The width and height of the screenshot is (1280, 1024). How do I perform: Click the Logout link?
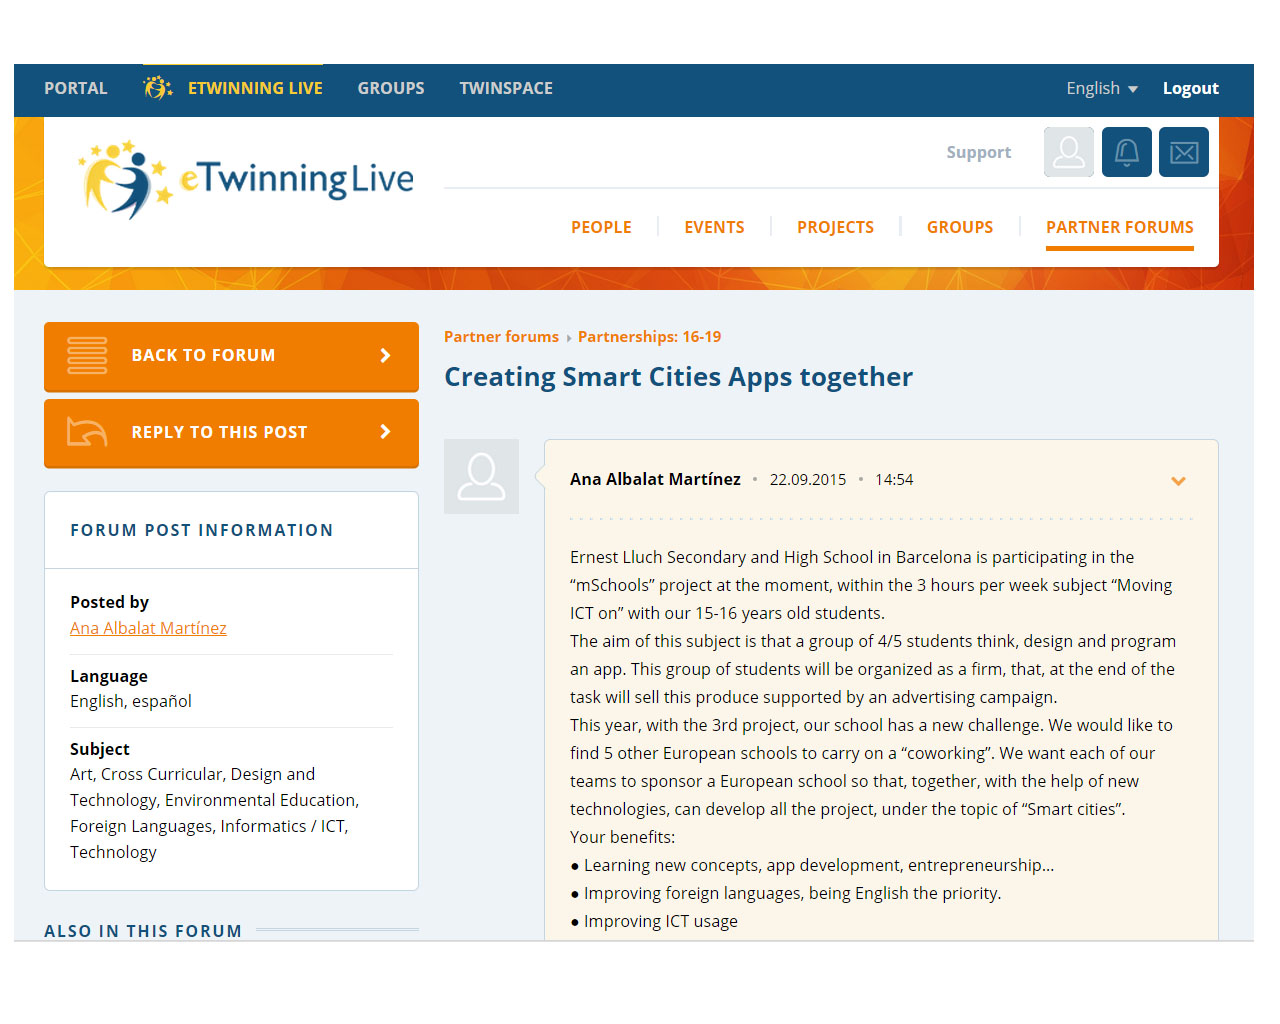point(1190,88)
